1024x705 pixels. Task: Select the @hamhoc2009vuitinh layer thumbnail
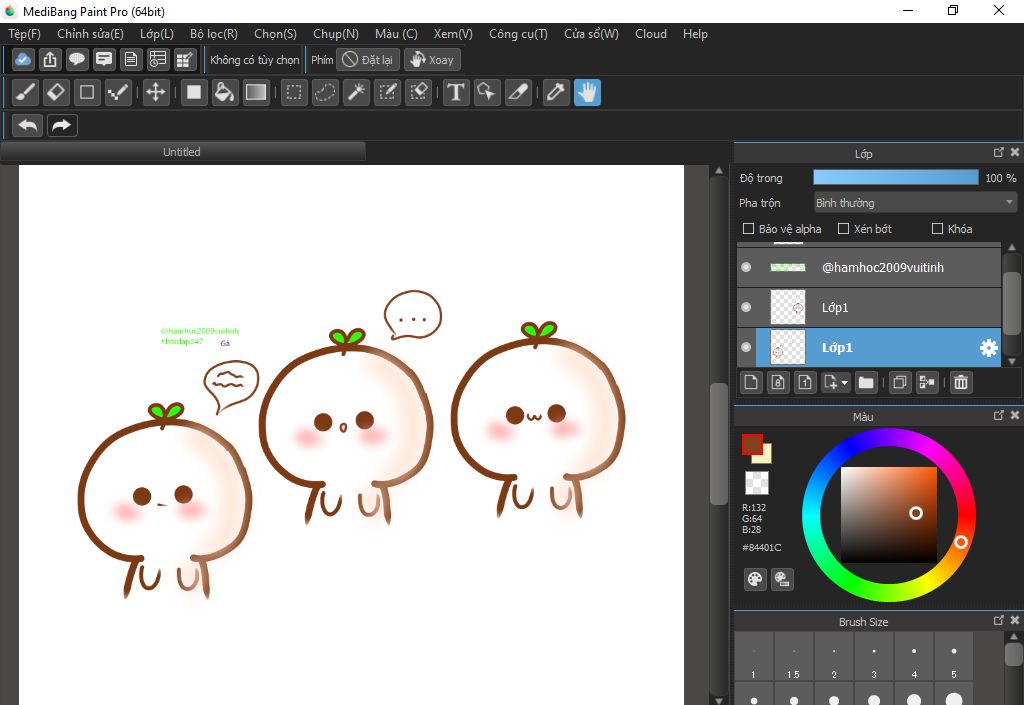click(788, 267)
